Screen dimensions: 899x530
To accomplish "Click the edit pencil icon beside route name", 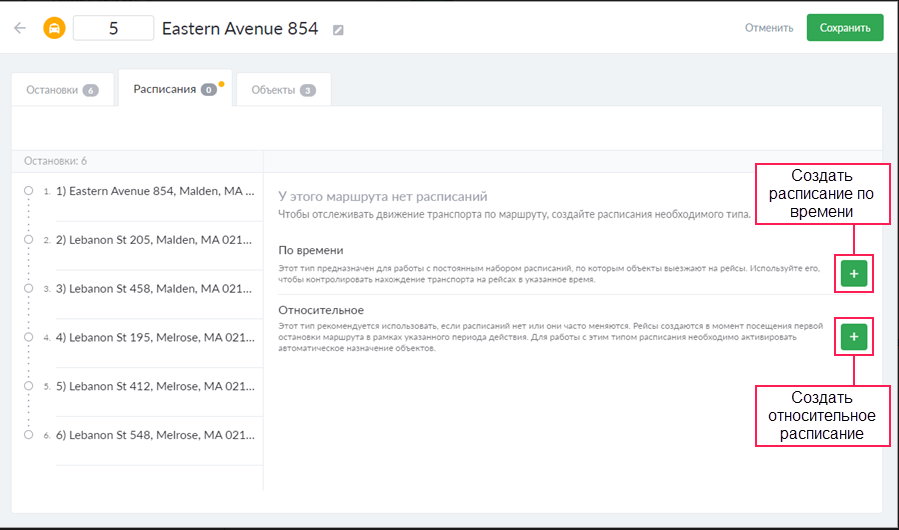I will tap(338, 30).
